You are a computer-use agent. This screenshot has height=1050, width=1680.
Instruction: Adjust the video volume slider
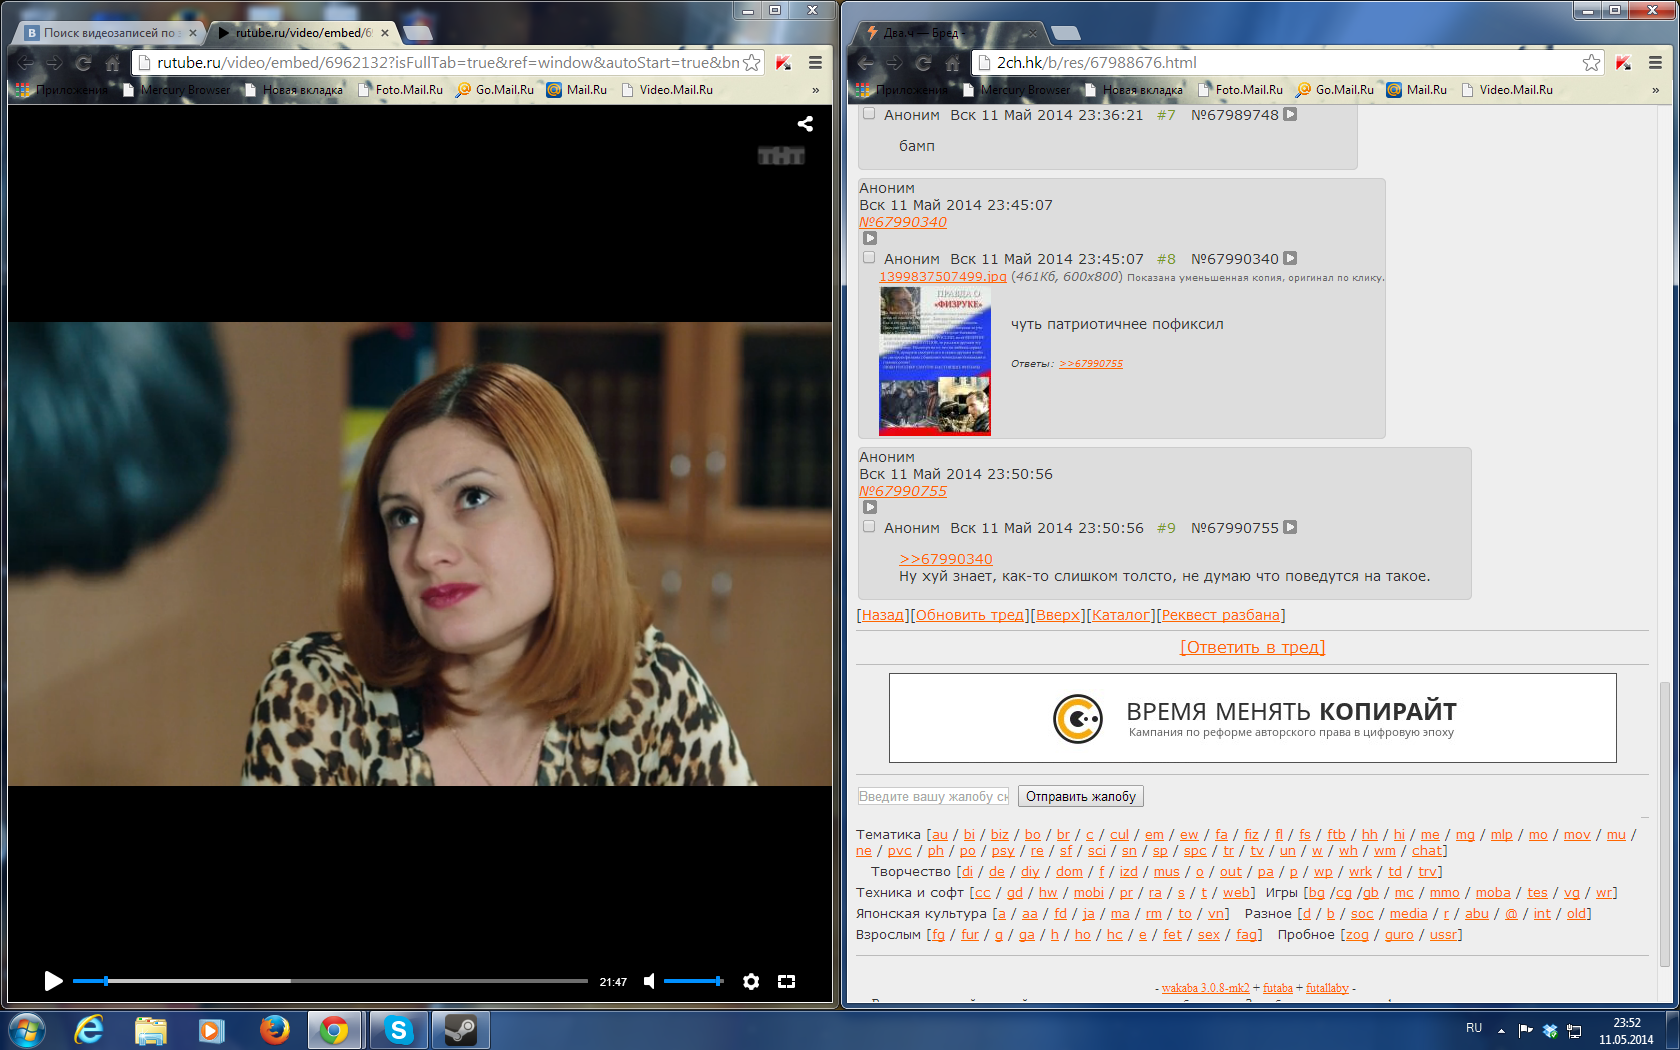click(x=693, y=981)
